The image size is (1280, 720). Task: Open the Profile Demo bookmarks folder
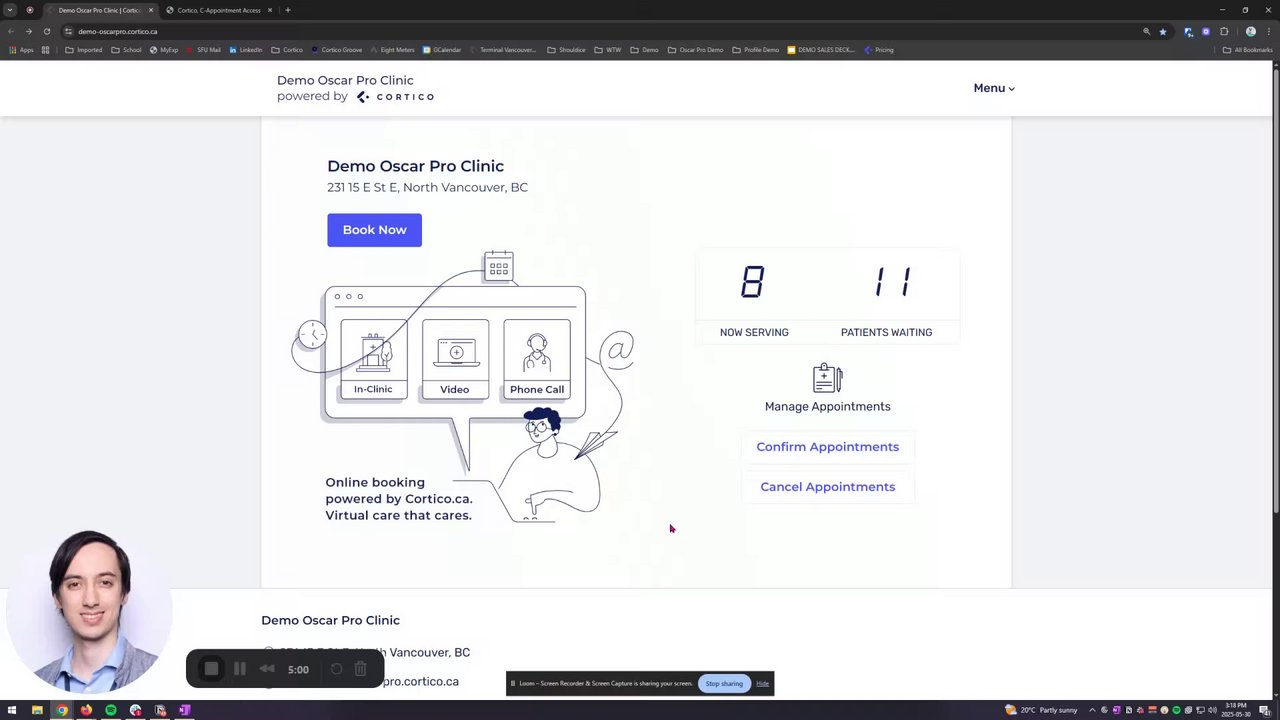click(x=756, y=50)
